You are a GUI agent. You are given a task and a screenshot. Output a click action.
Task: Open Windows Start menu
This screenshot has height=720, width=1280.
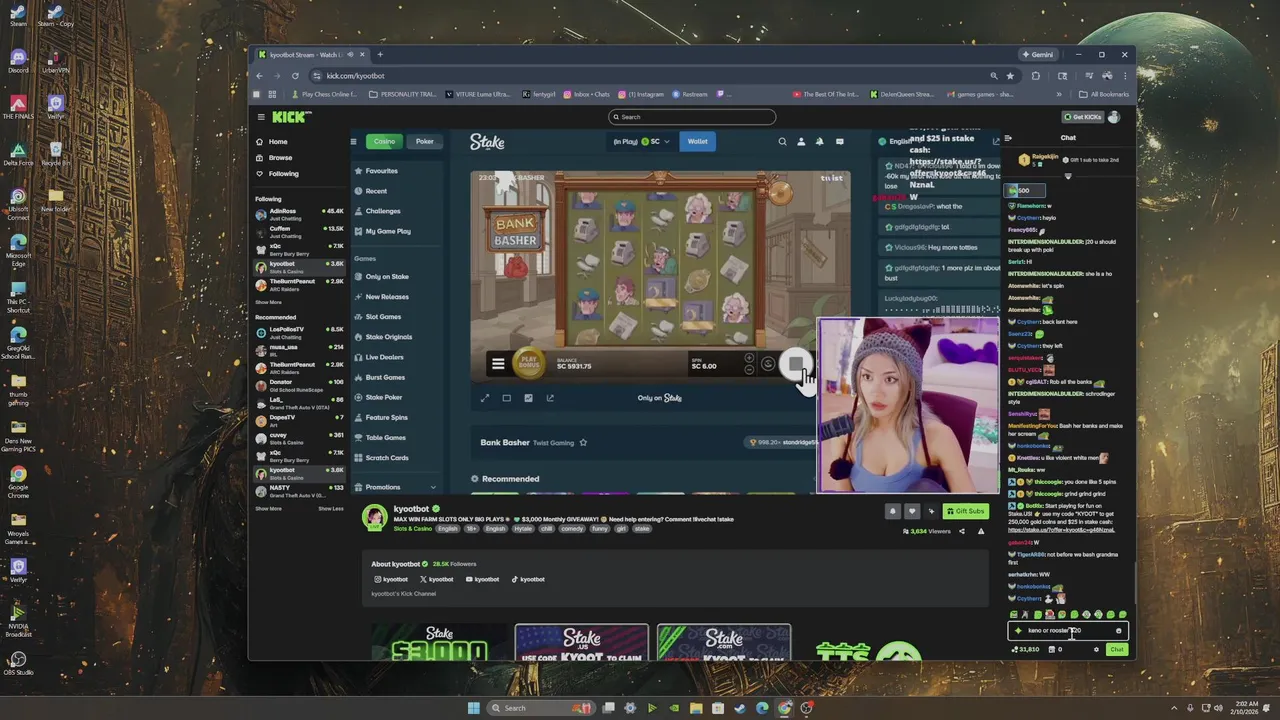[x=474, y=708]
